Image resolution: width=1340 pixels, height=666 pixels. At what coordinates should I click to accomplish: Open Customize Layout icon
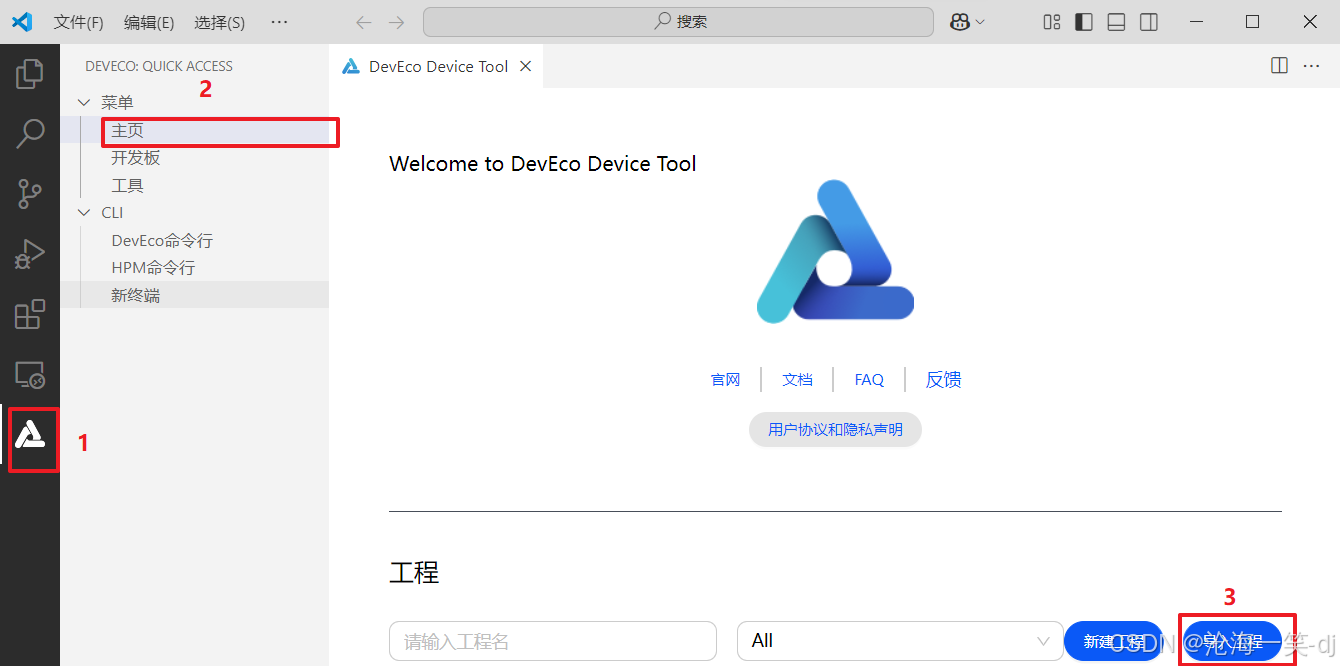pyautogui.click(x=1051, y=22)
